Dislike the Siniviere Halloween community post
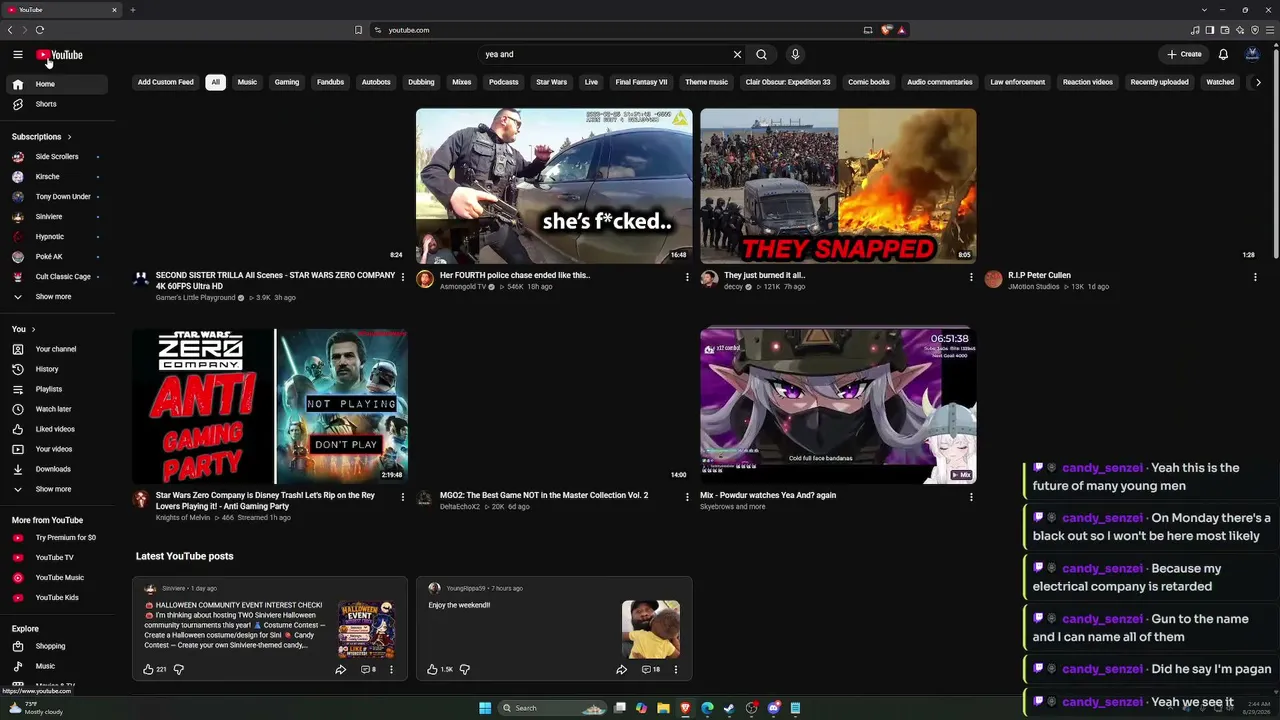This screenshot has width=1280, height=720. (179, 669)
